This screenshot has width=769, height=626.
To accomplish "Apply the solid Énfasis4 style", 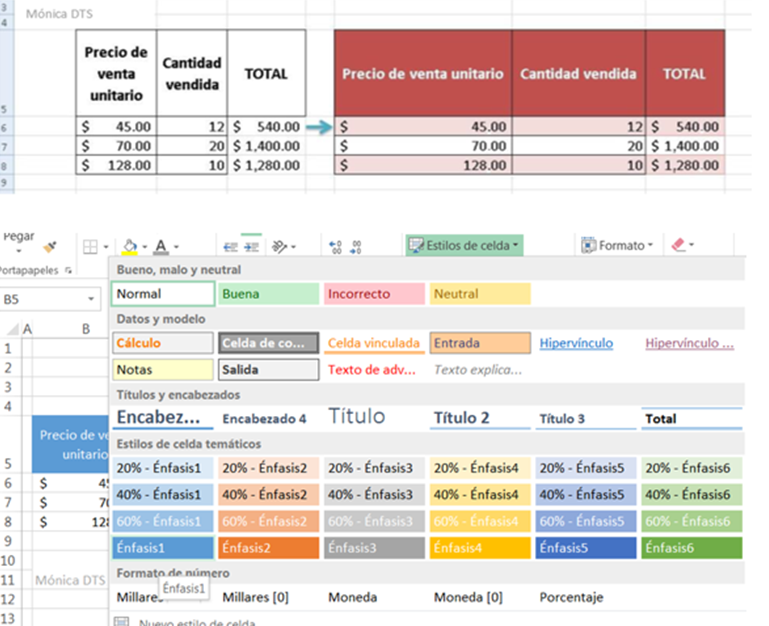I will [480, 548].
